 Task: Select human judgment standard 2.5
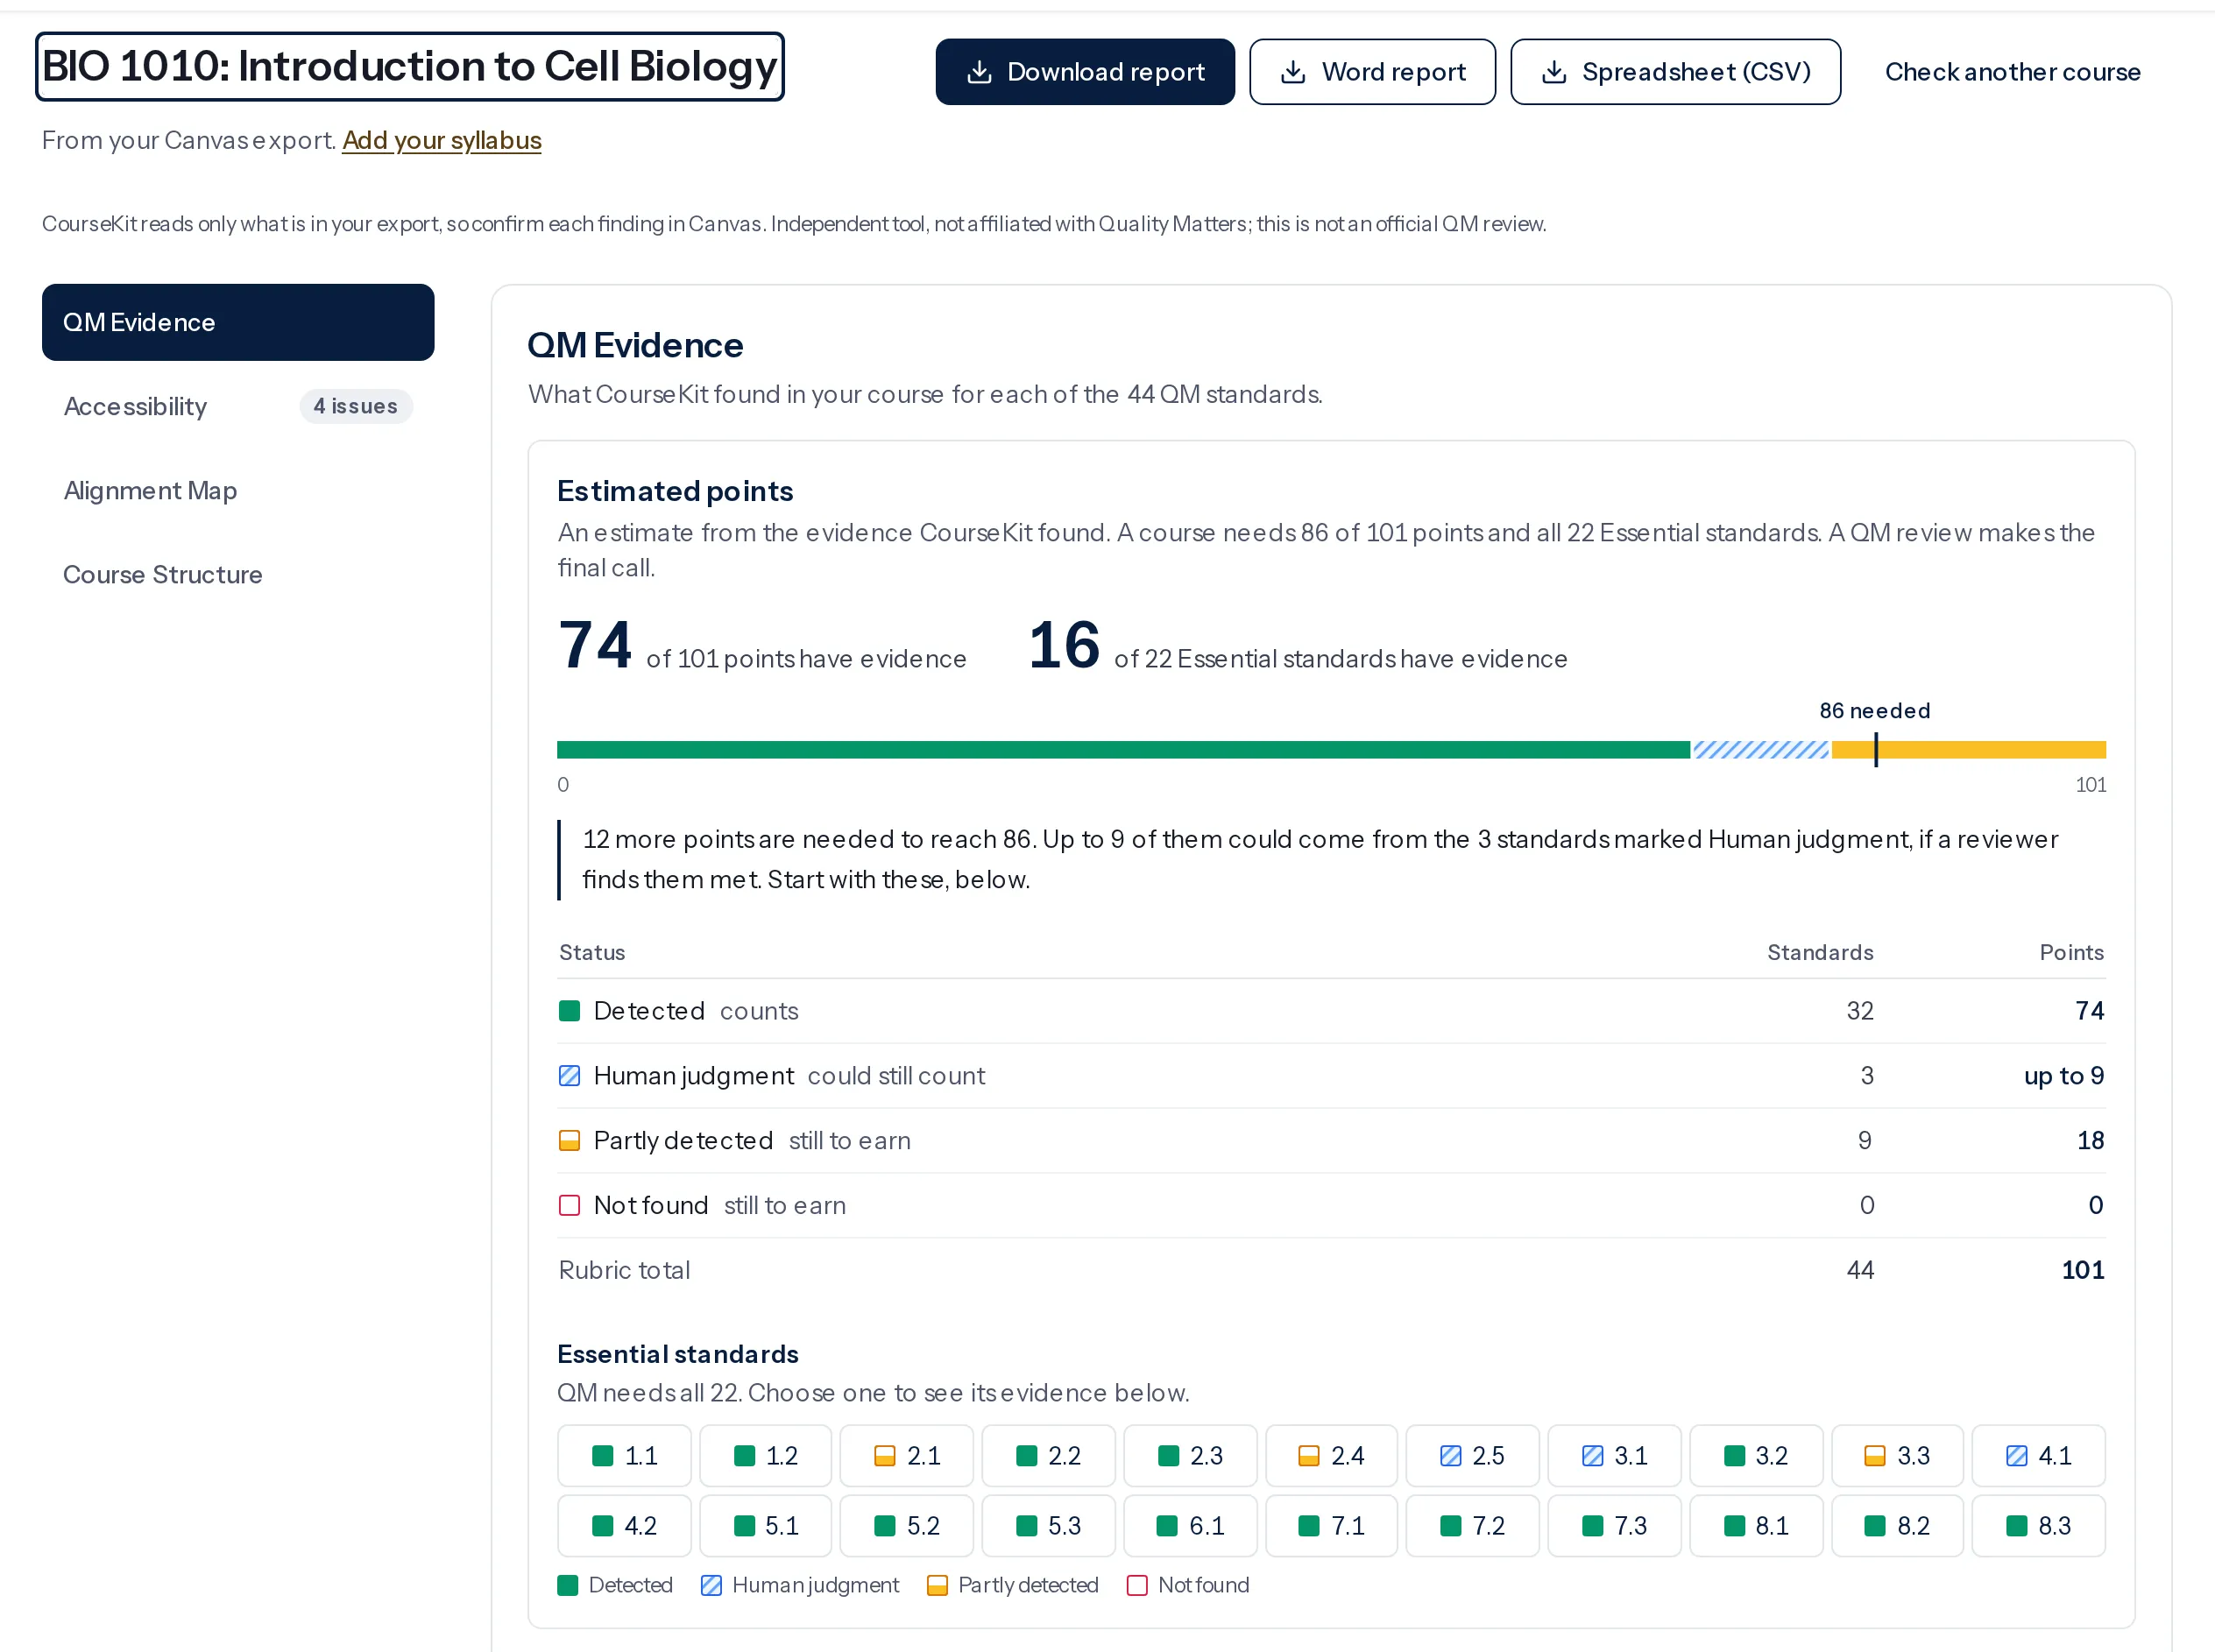click(1472, 1456)
